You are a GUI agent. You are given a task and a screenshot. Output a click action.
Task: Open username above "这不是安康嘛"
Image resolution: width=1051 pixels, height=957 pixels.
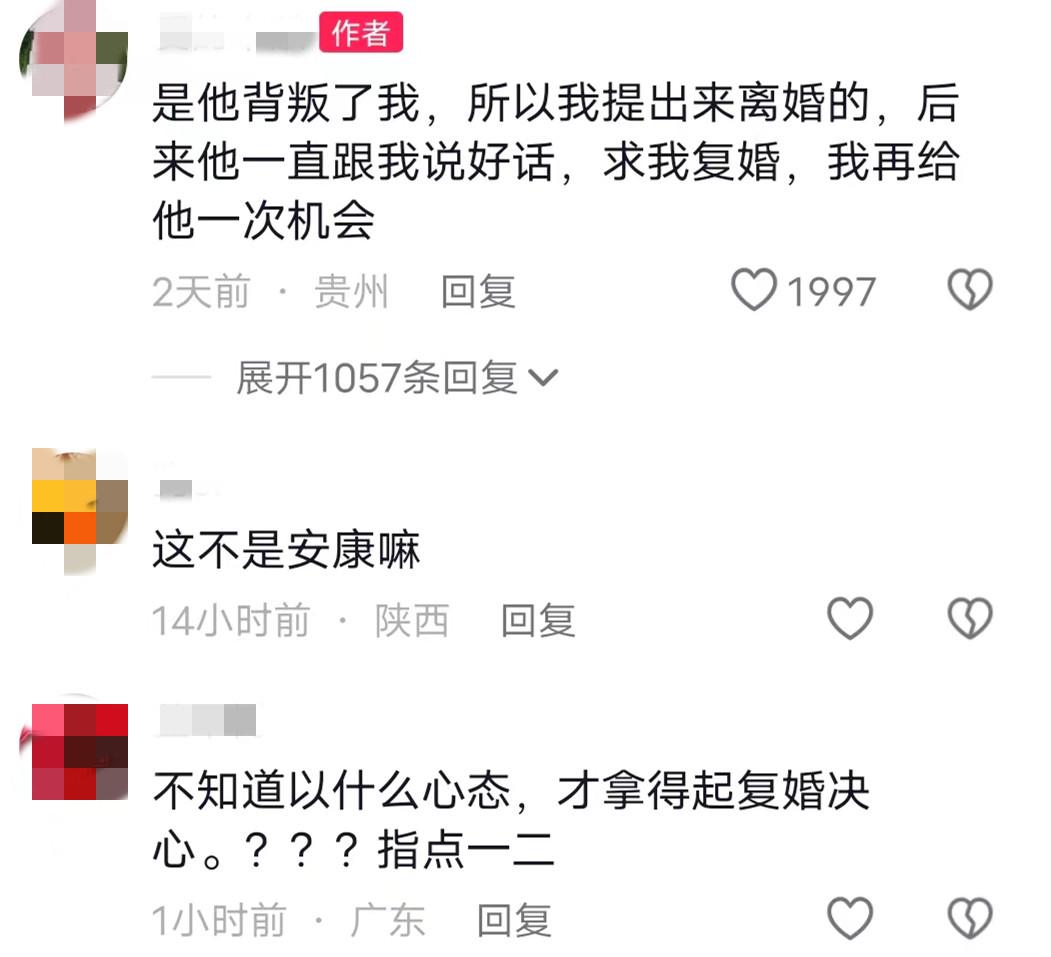[x=176, y=489]
